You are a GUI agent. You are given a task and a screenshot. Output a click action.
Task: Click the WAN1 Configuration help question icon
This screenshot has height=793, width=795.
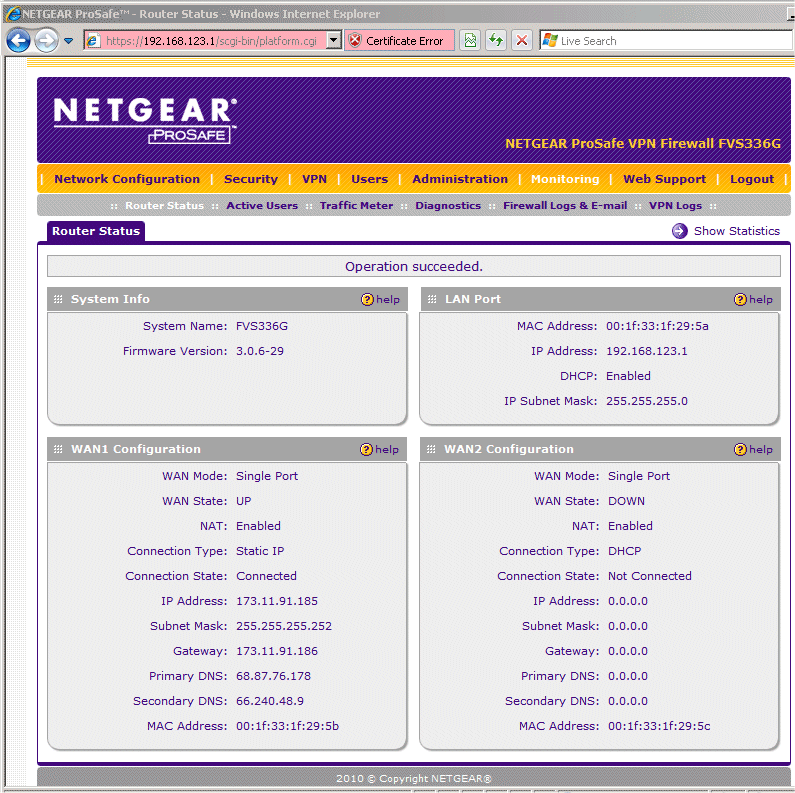coord(366,449)
